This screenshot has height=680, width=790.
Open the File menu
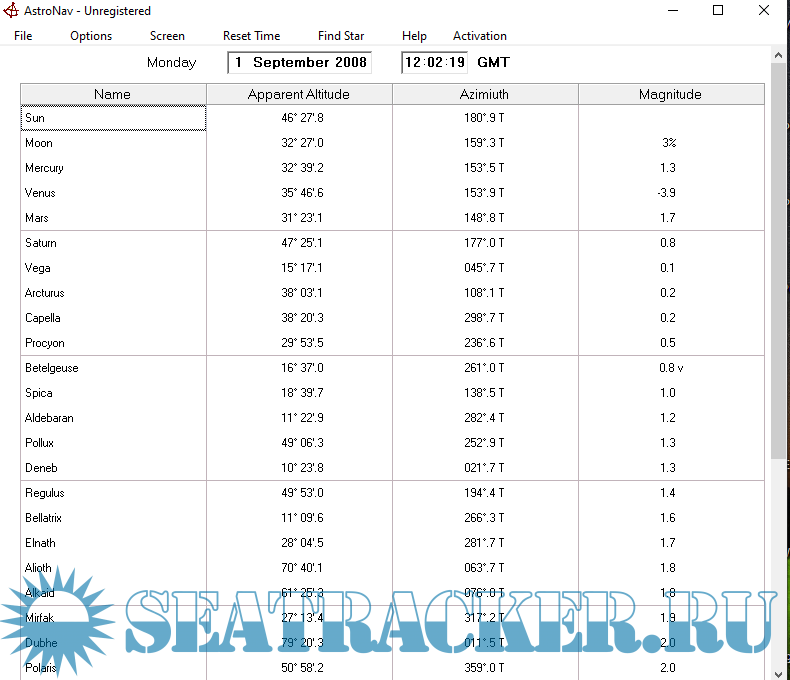(23, 36)
